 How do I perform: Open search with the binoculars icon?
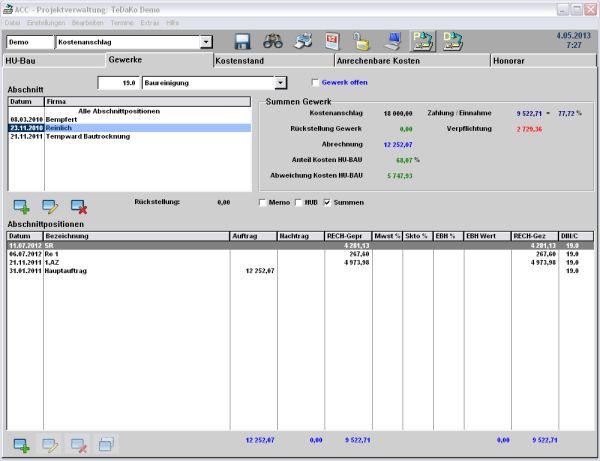(272, 42)
